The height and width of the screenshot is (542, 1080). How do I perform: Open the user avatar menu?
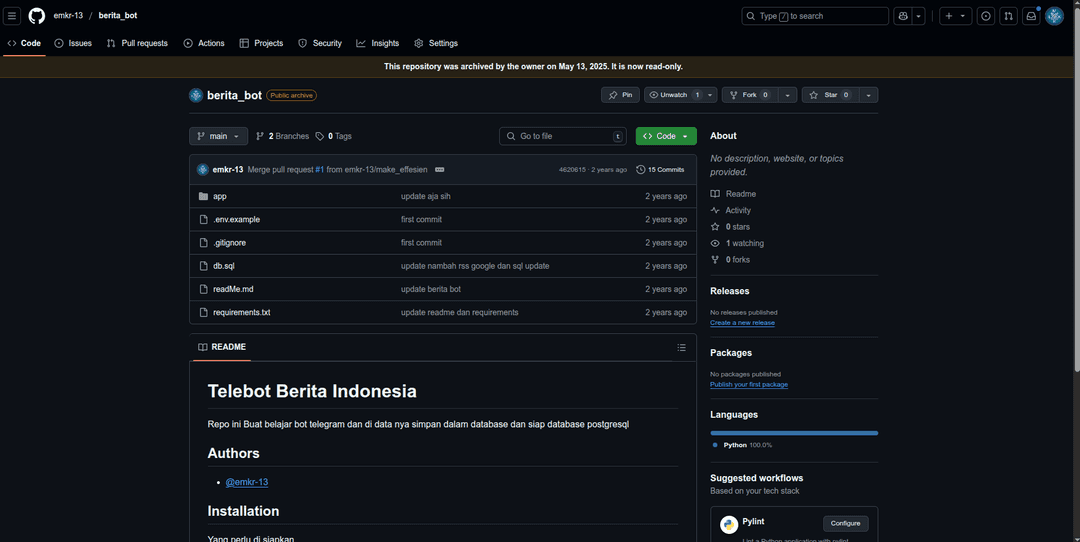pos(1055,16)
